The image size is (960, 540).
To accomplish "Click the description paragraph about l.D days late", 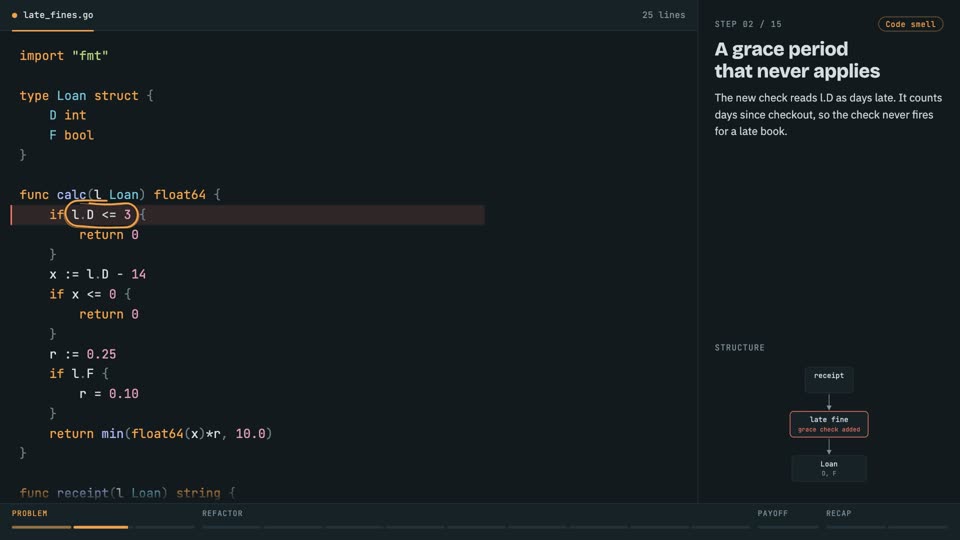I will click(x=828, y=114).
